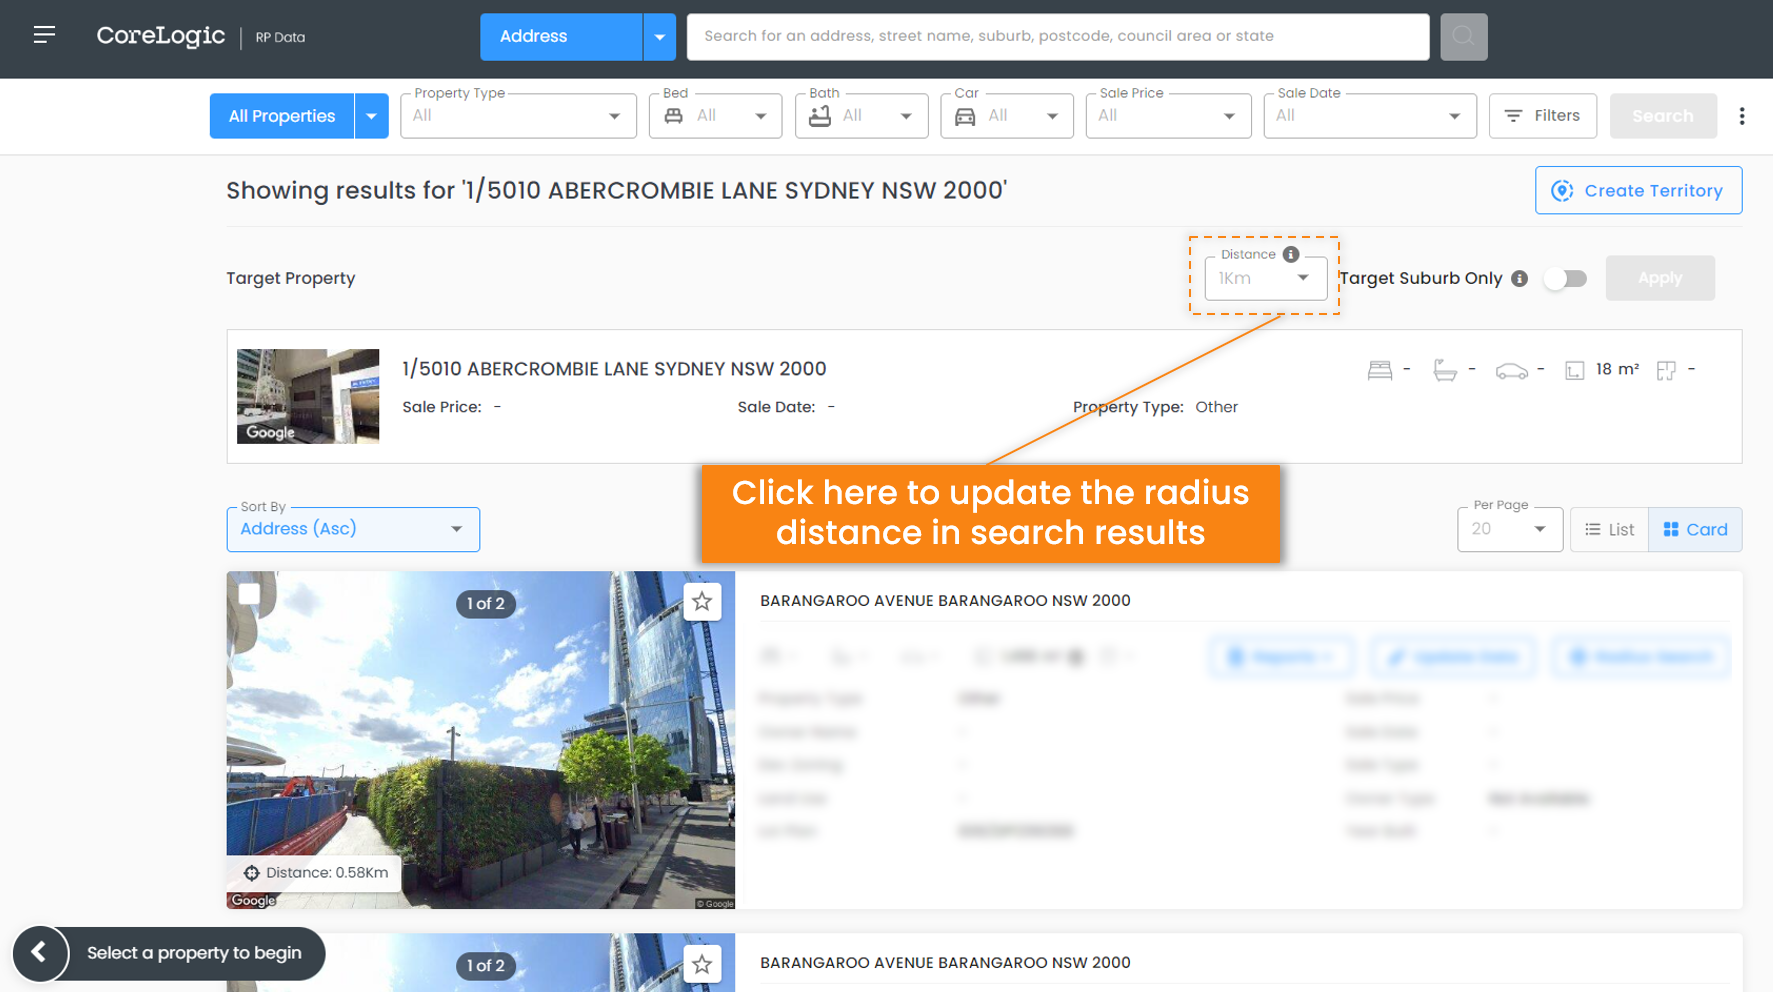This screenshot has width=1773, height=992.
Task: Click the Search button in filter bar
Action: tap(1662, 116)
